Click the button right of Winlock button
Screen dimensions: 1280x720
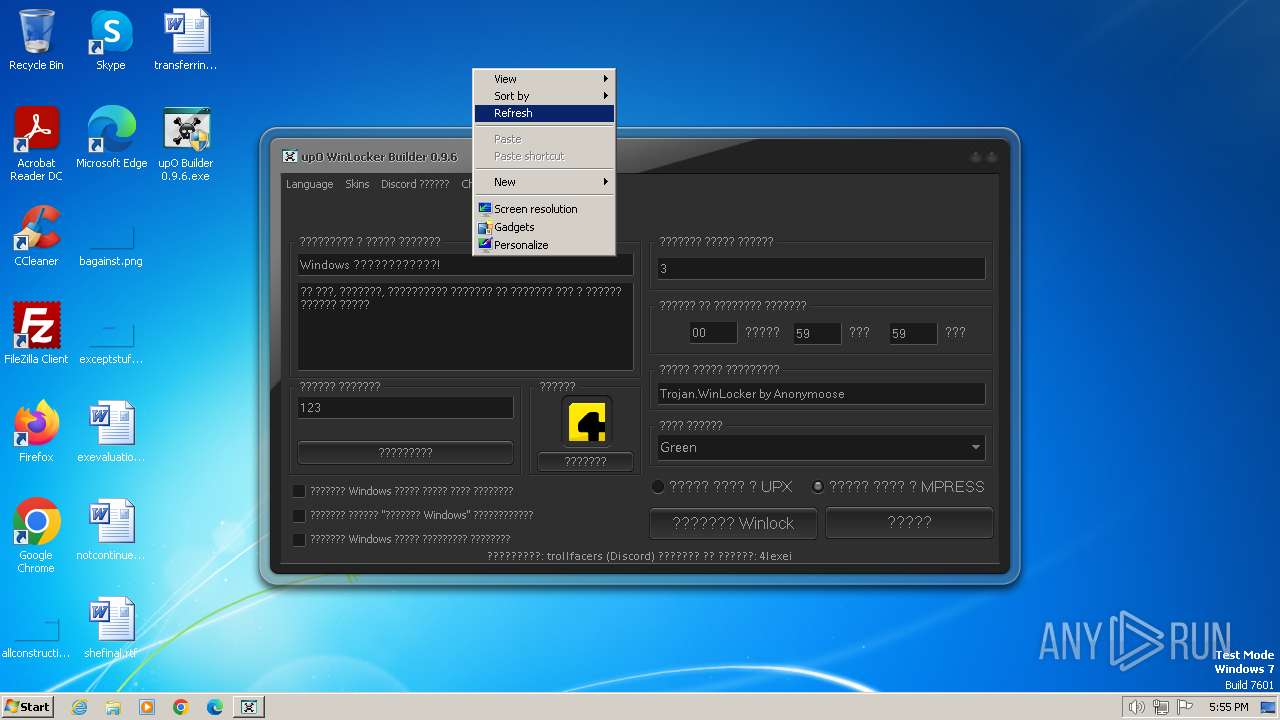[909, 522]
